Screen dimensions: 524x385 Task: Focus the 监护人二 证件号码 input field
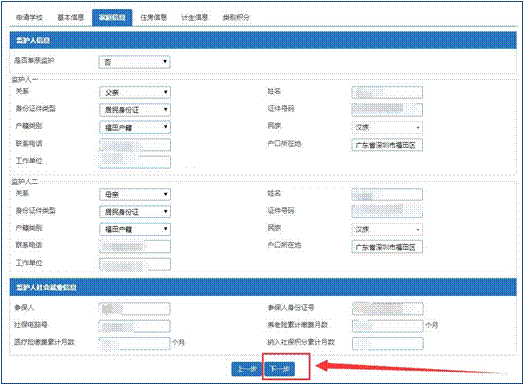coord(387,212)
